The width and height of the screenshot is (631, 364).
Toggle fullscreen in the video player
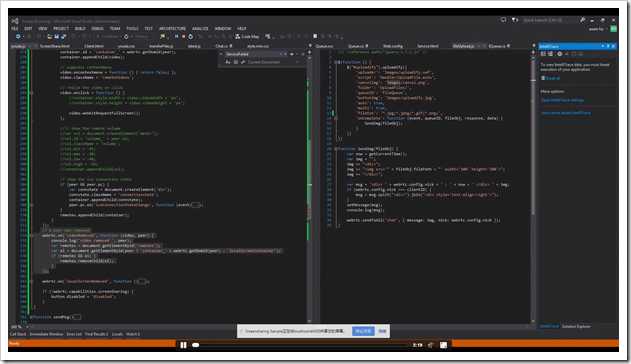[x=443, y=345]
